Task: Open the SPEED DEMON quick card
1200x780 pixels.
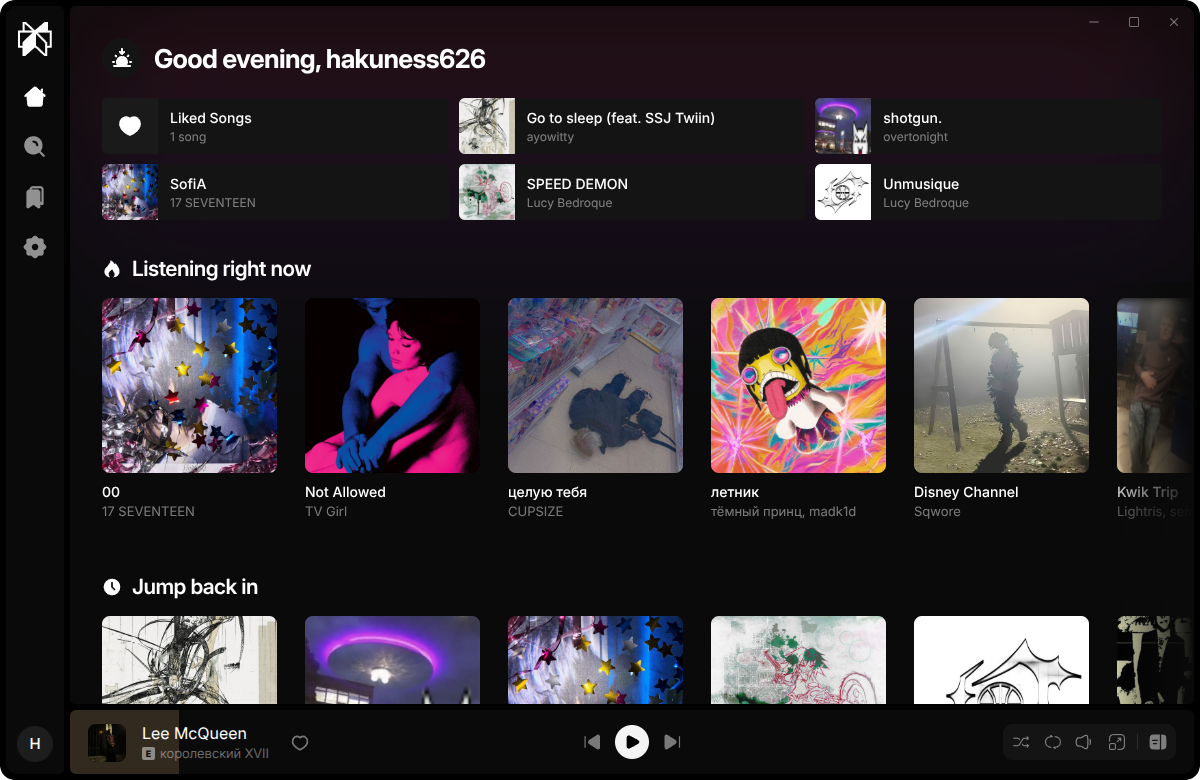Action: pos(632,192)
